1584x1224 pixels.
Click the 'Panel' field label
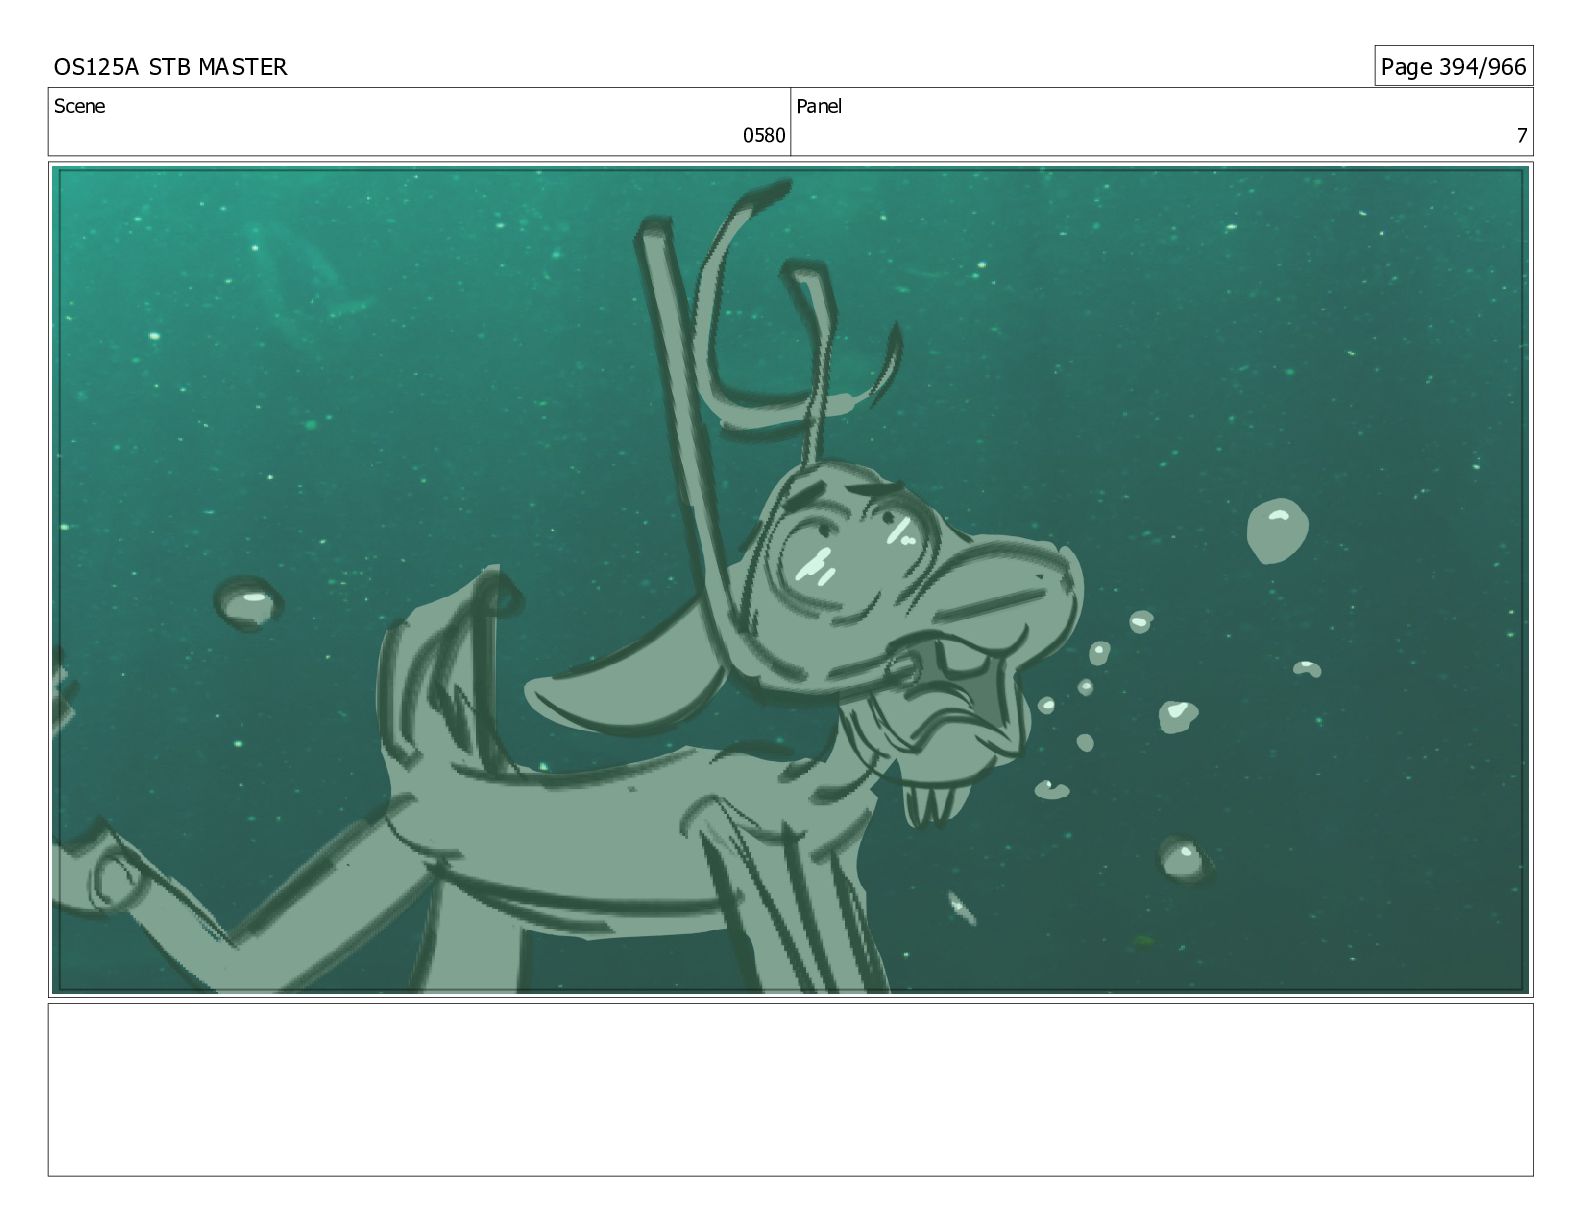[x=819, y=106]
